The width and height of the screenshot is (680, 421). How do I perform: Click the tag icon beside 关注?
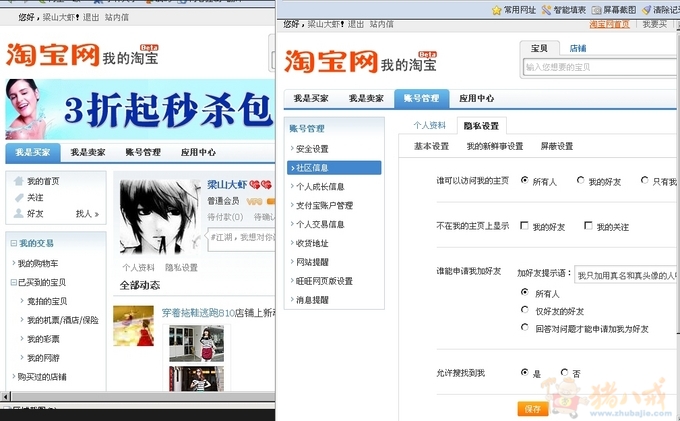19,198
